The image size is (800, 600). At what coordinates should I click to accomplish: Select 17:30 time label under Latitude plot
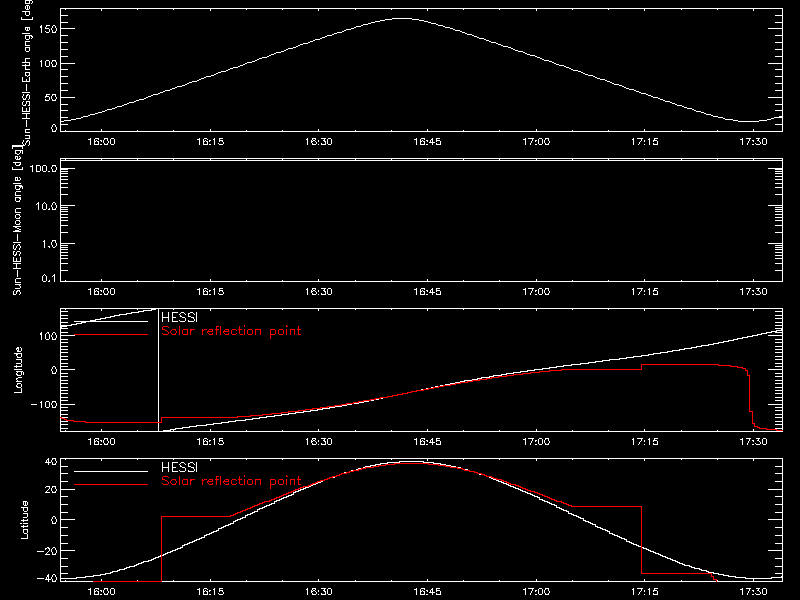click(x=753, y=592)
